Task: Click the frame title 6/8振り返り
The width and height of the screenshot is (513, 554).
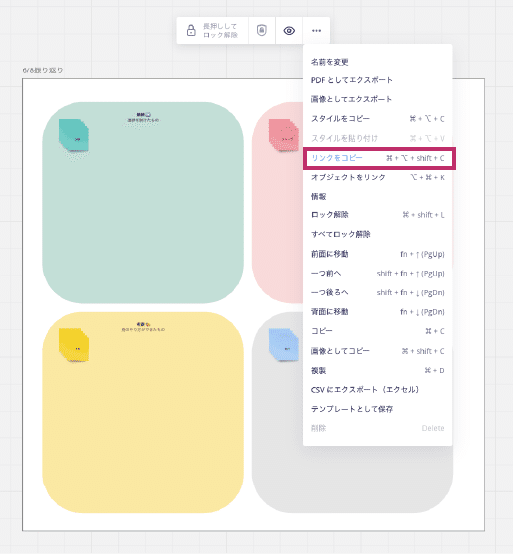Action: pyautogui.click(x=43, y=70)
